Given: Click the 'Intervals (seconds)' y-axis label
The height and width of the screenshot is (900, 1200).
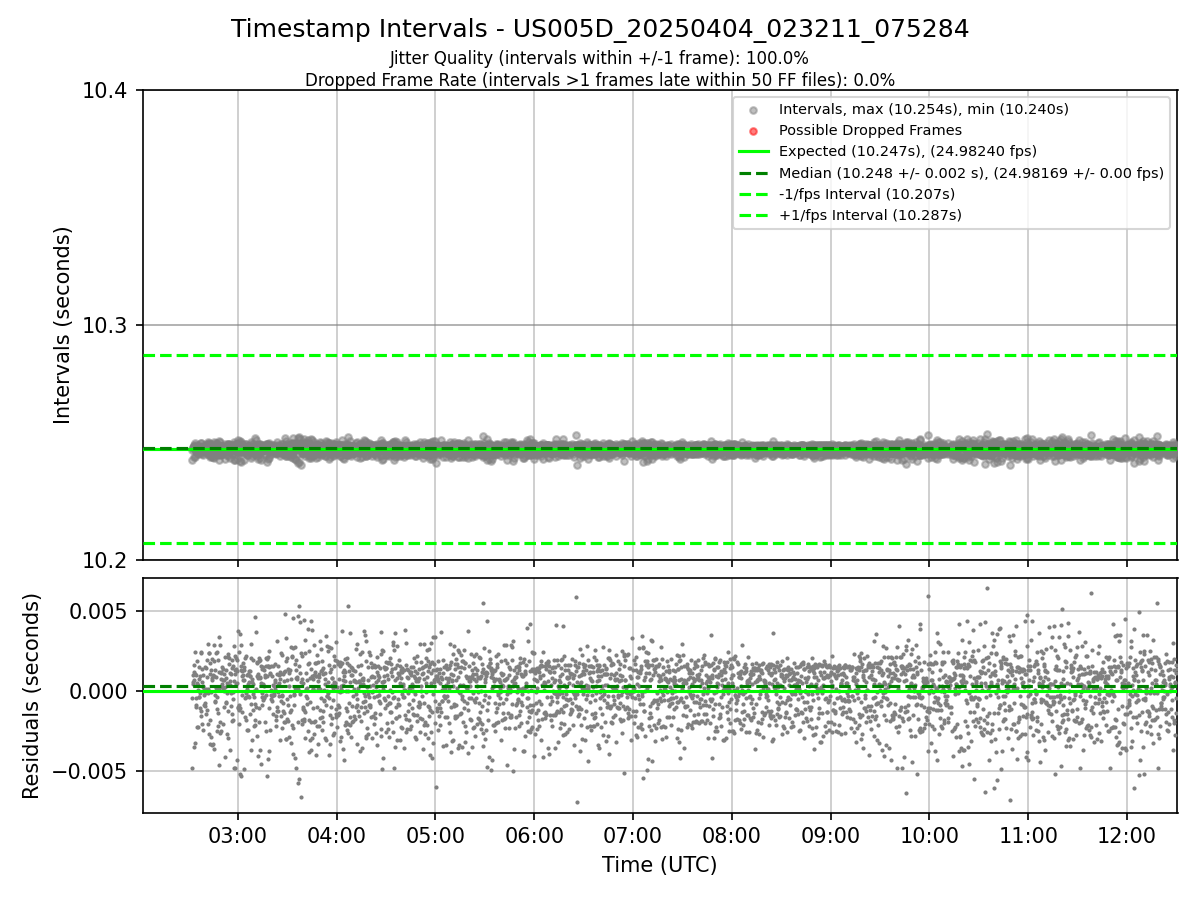Looking at the screenshot, I should [63, 325].
